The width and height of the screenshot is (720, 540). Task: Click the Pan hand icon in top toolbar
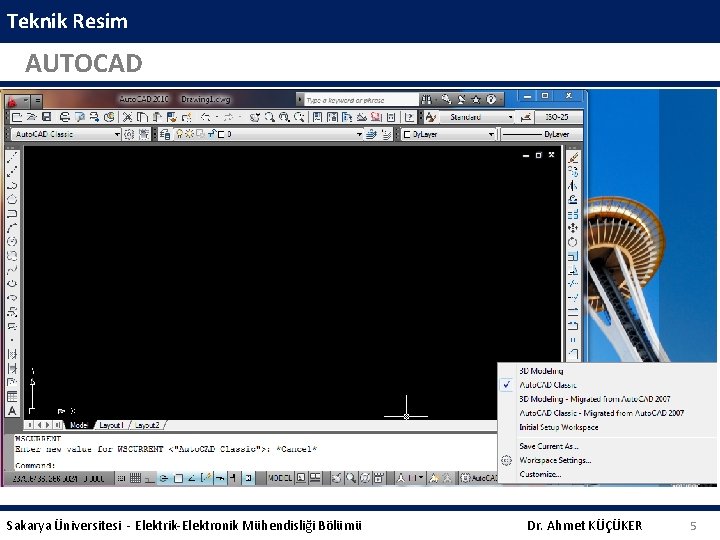(x=255, y=118)
